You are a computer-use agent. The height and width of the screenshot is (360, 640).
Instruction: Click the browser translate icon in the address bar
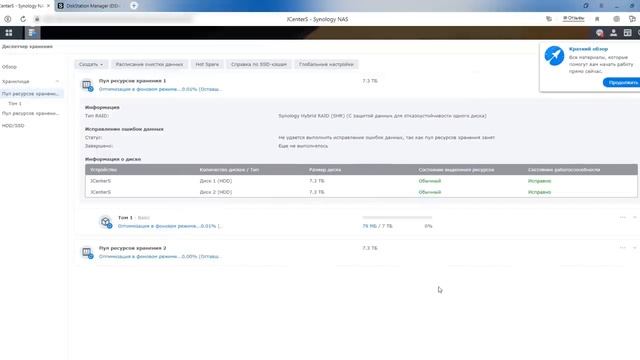point(549,19)
